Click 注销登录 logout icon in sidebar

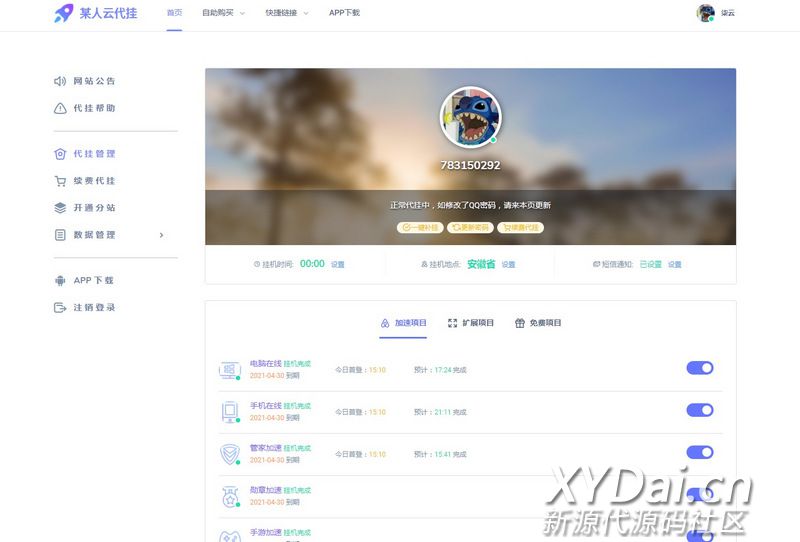pos(60,307)
